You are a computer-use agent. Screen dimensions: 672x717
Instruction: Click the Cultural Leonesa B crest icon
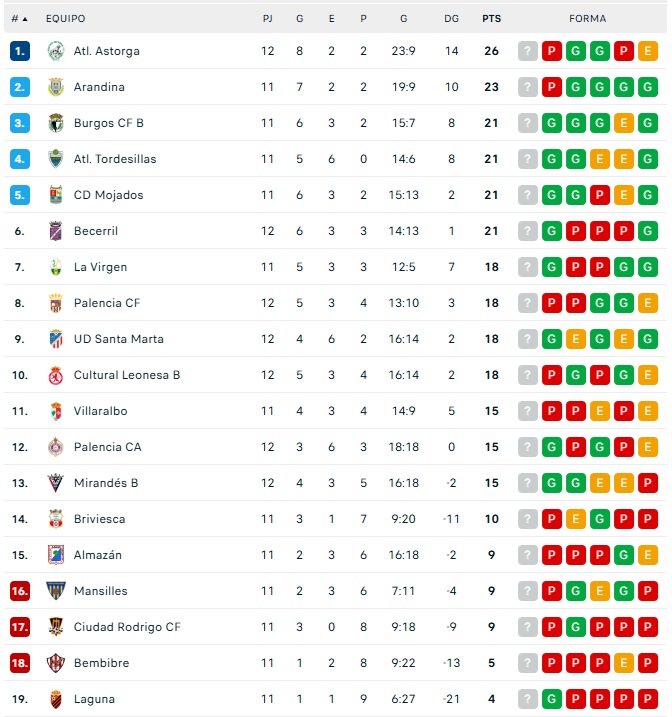55,375
